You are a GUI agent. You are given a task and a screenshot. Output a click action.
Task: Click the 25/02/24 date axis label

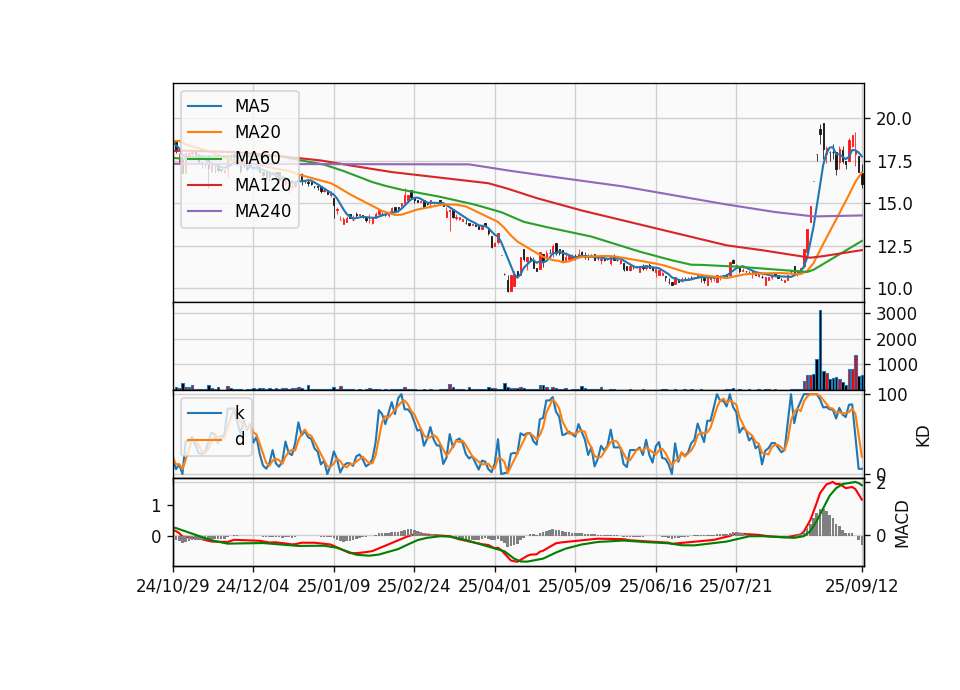click(x=414, y=586)
